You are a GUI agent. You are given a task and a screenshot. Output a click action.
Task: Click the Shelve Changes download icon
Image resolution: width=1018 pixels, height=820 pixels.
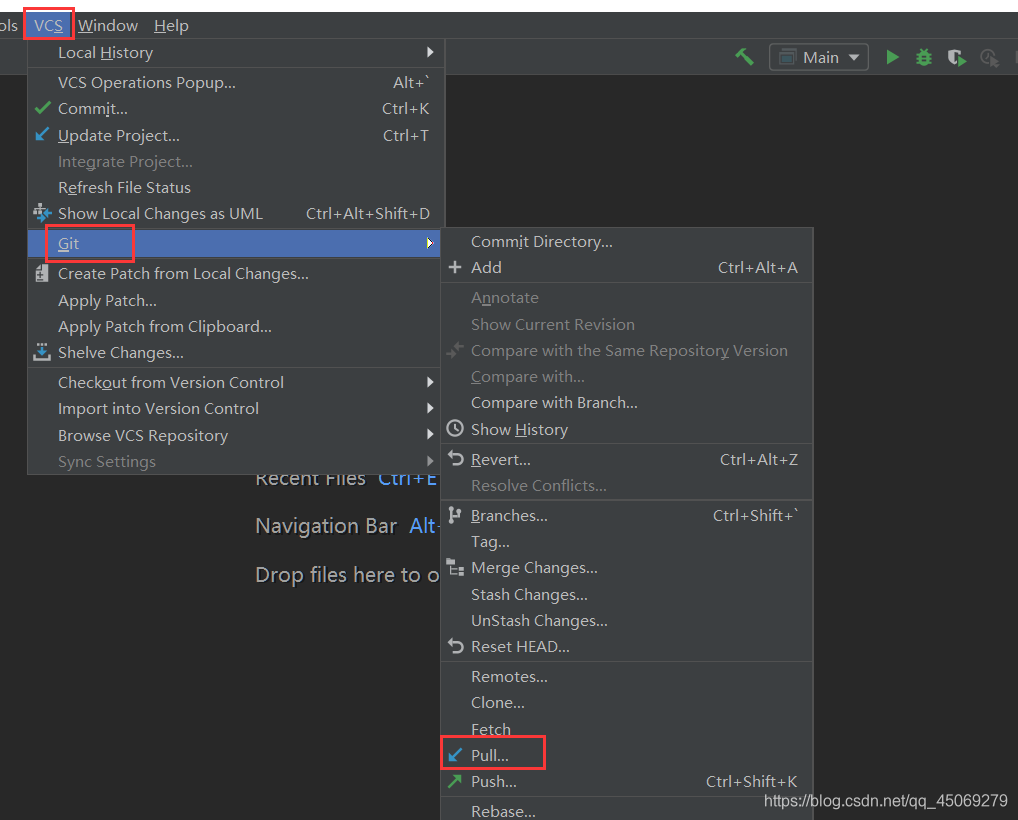tap(42, 352)
